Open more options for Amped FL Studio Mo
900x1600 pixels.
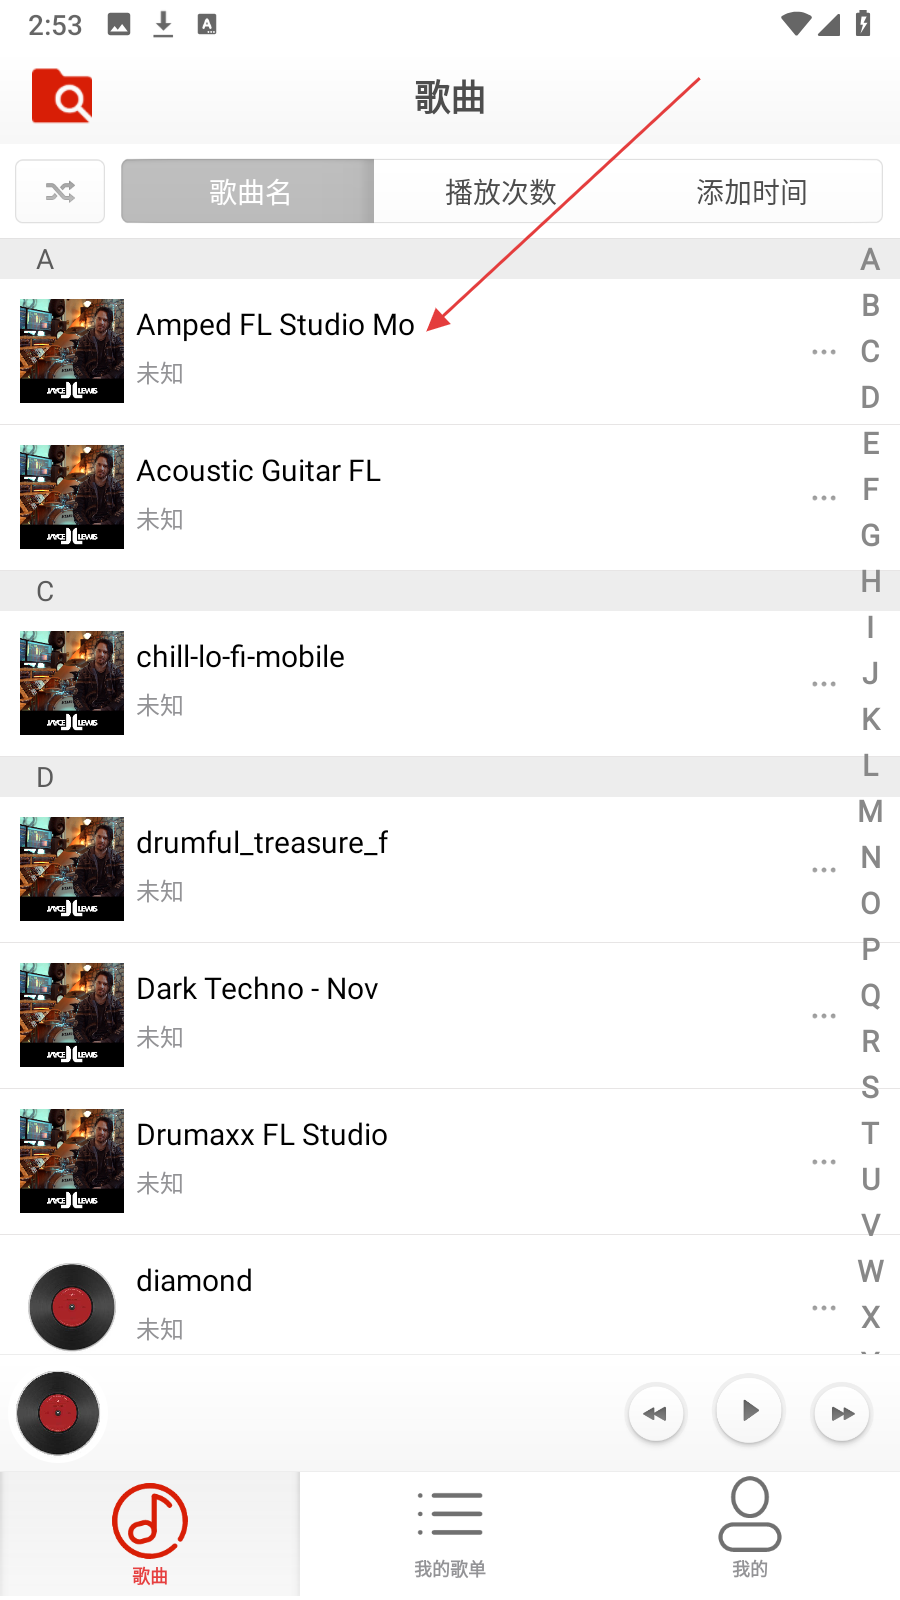coord(824,352)
